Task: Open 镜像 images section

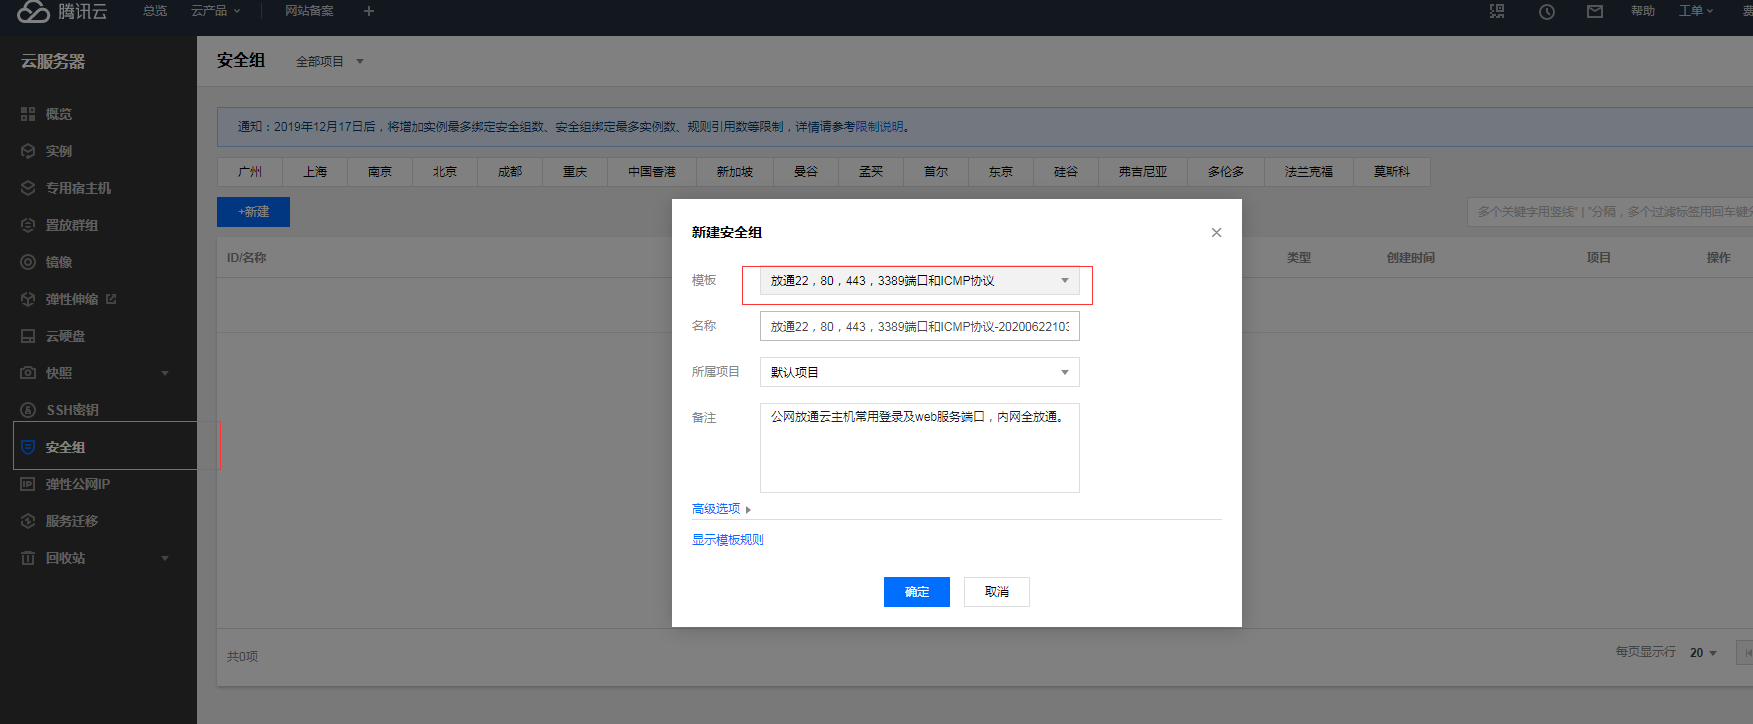Action: click(x=59, y=262)
